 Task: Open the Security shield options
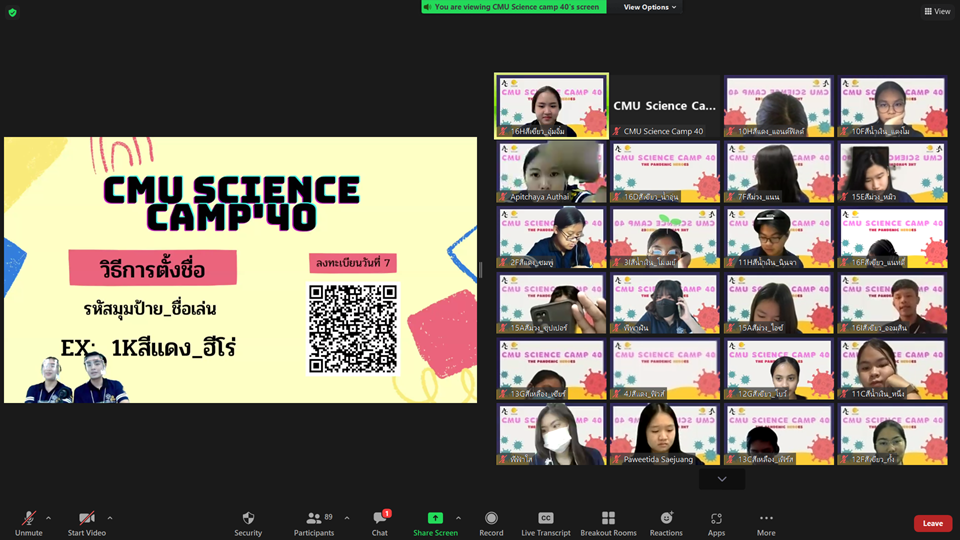point(248,522)
